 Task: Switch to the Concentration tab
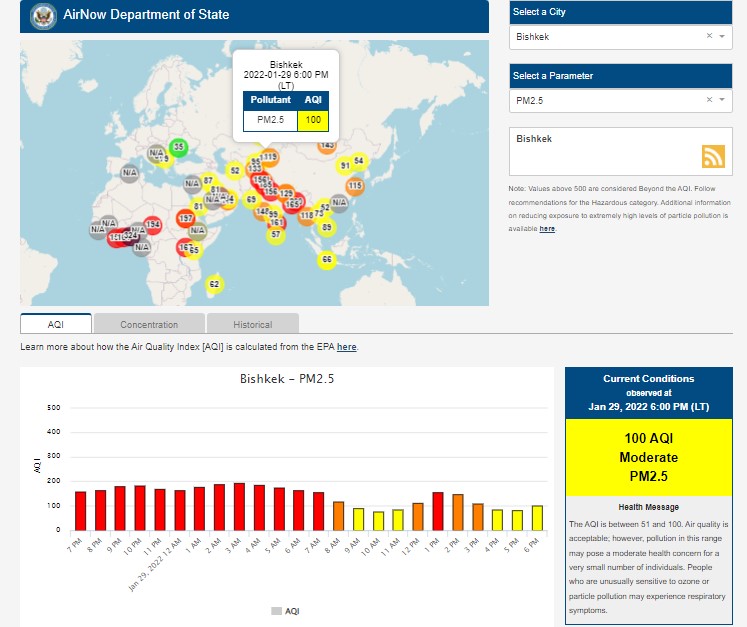pyautogui.click(x=149, y=324)
